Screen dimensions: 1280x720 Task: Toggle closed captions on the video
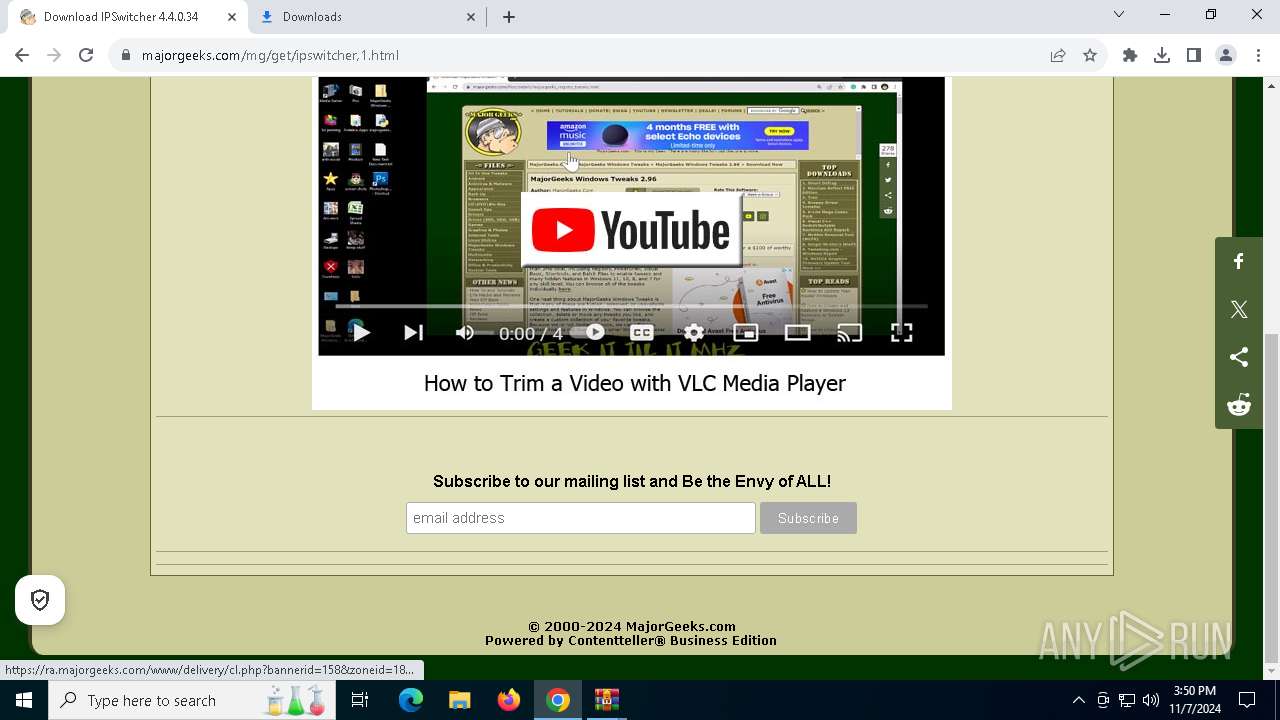(x=642, y=333)
